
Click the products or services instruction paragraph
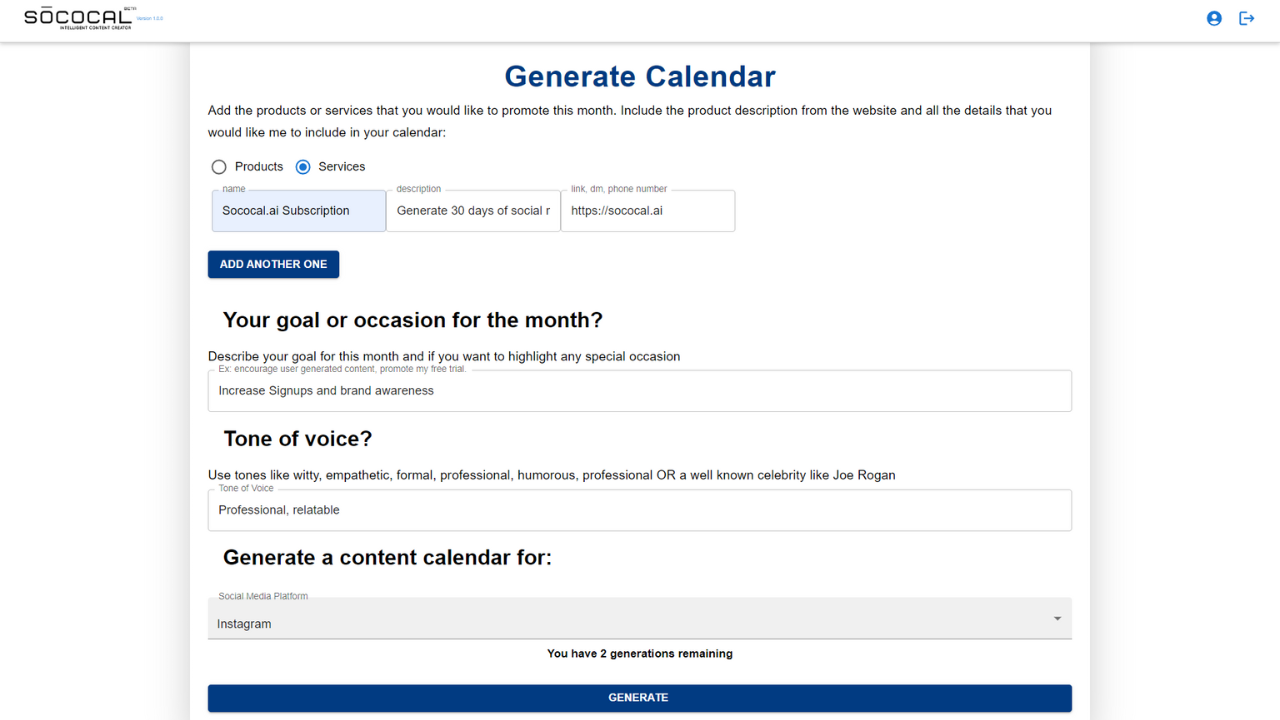(629, 121)
